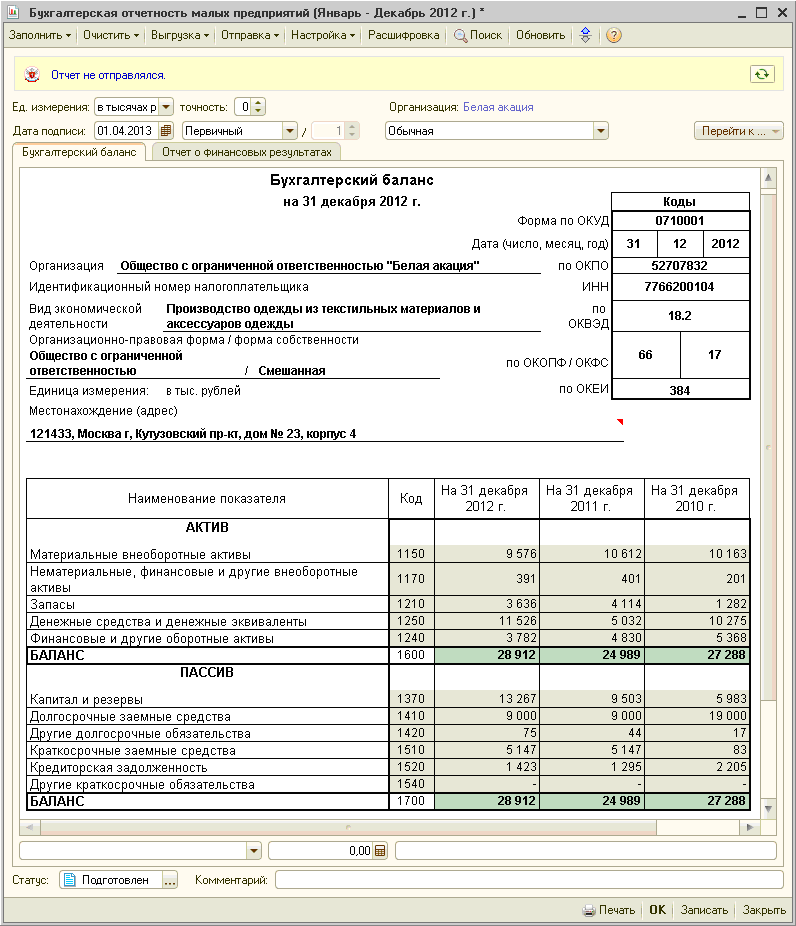Open the Заполнить menu
796x926 pixels.
point(40,35)
